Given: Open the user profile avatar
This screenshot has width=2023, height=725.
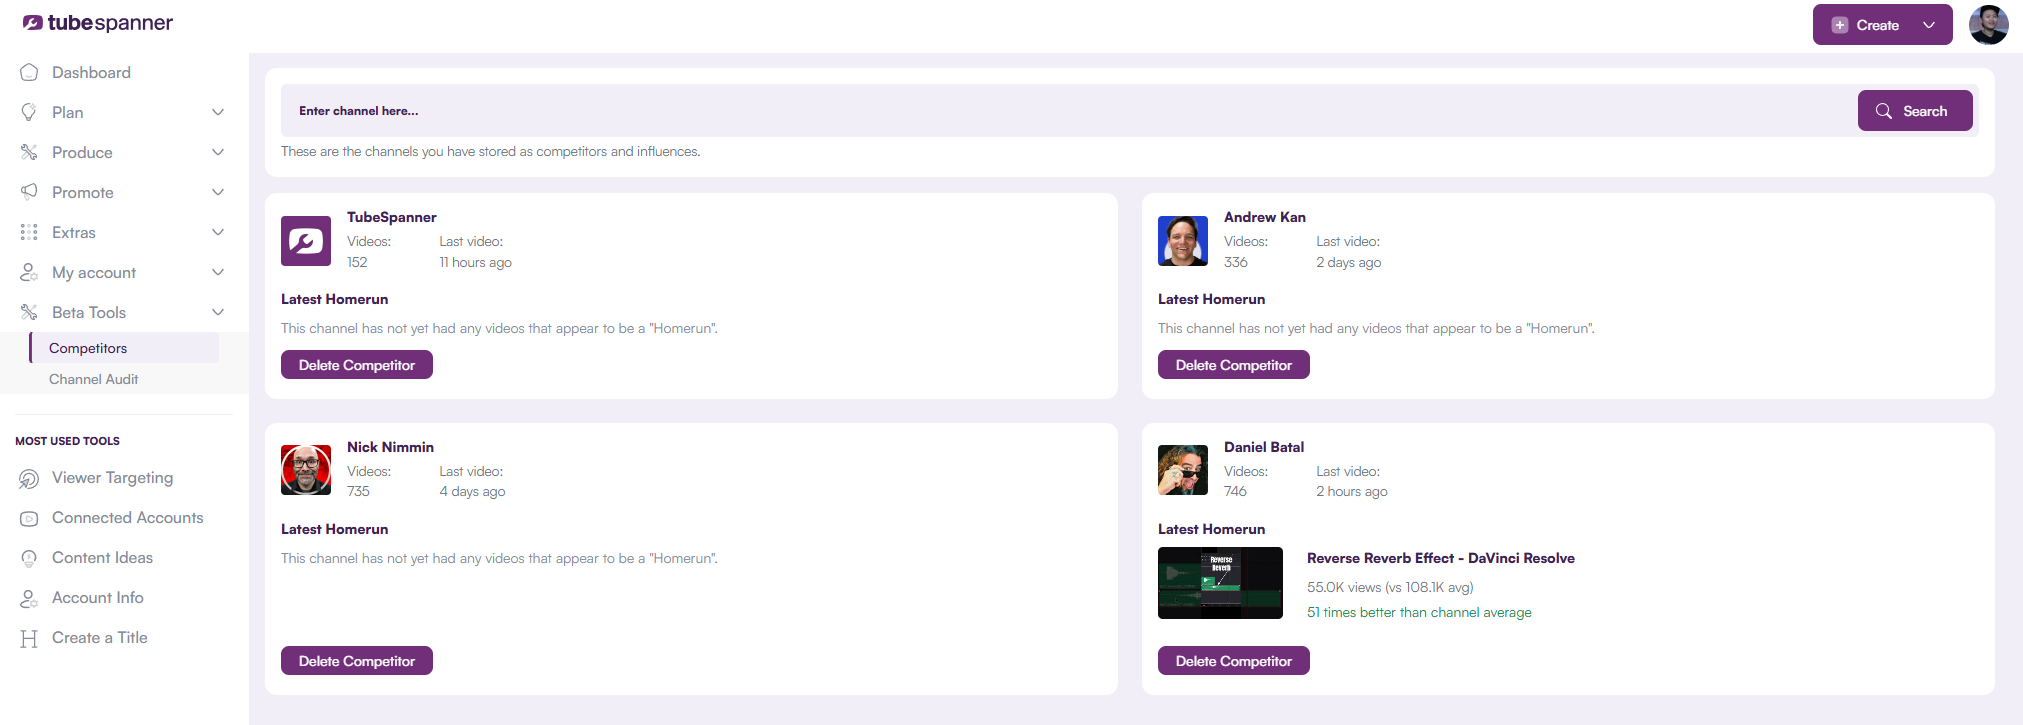Looking at the screenshot, I should point(1988,25).
